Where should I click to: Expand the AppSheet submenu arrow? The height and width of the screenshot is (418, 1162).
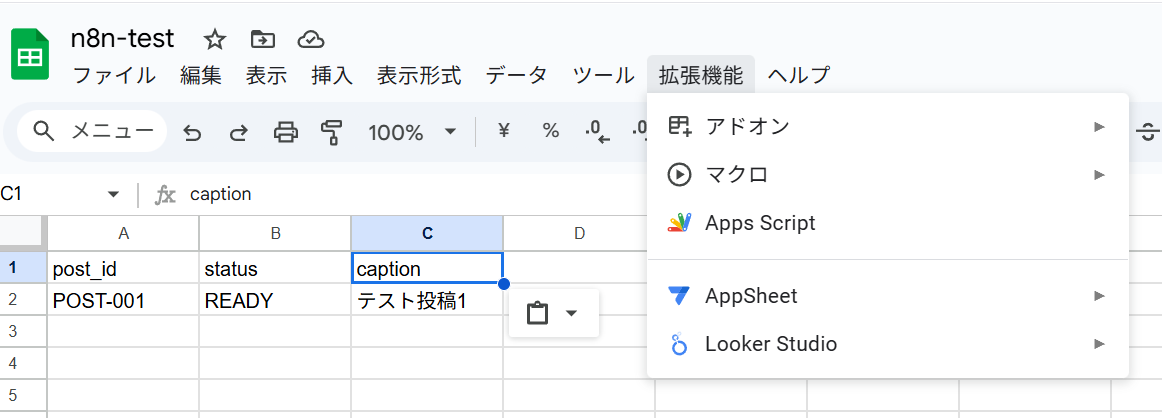[1100, 296]
